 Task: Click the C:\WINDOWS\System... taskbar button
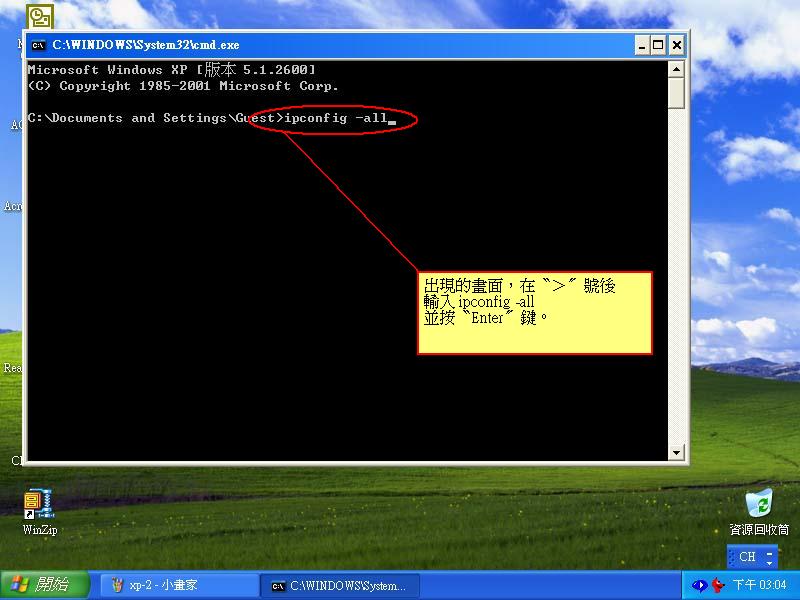coord(340,586)
